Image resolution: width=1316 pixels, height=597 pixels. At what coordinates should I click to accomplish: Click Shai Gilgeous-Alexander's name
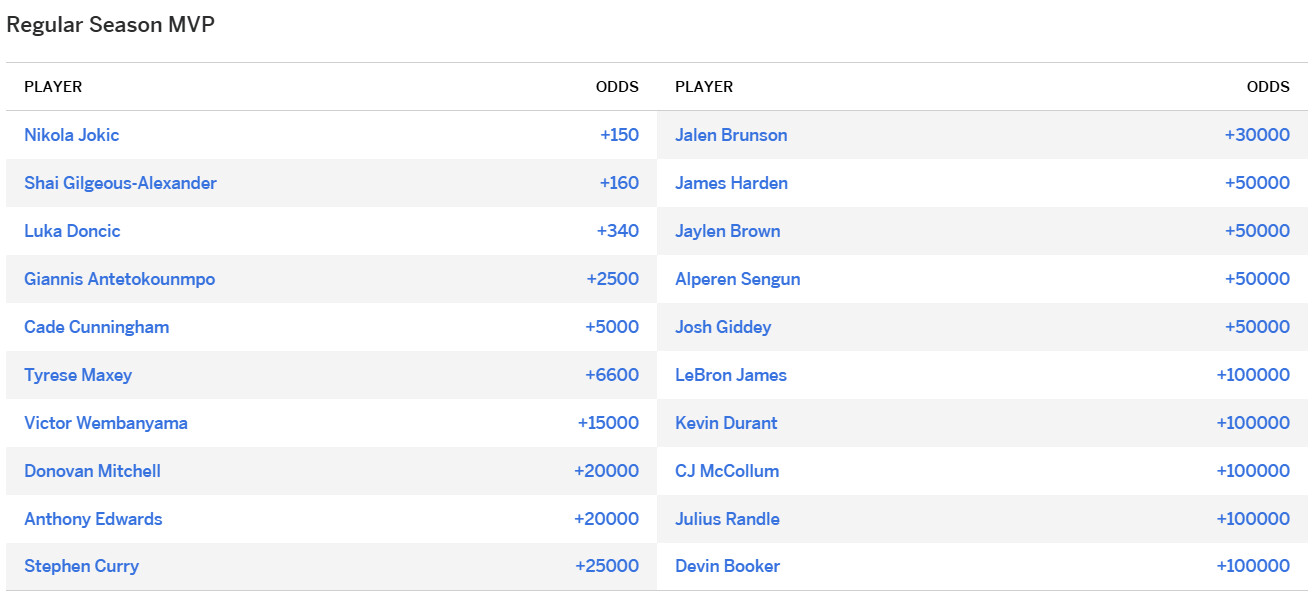coord(120,183)
